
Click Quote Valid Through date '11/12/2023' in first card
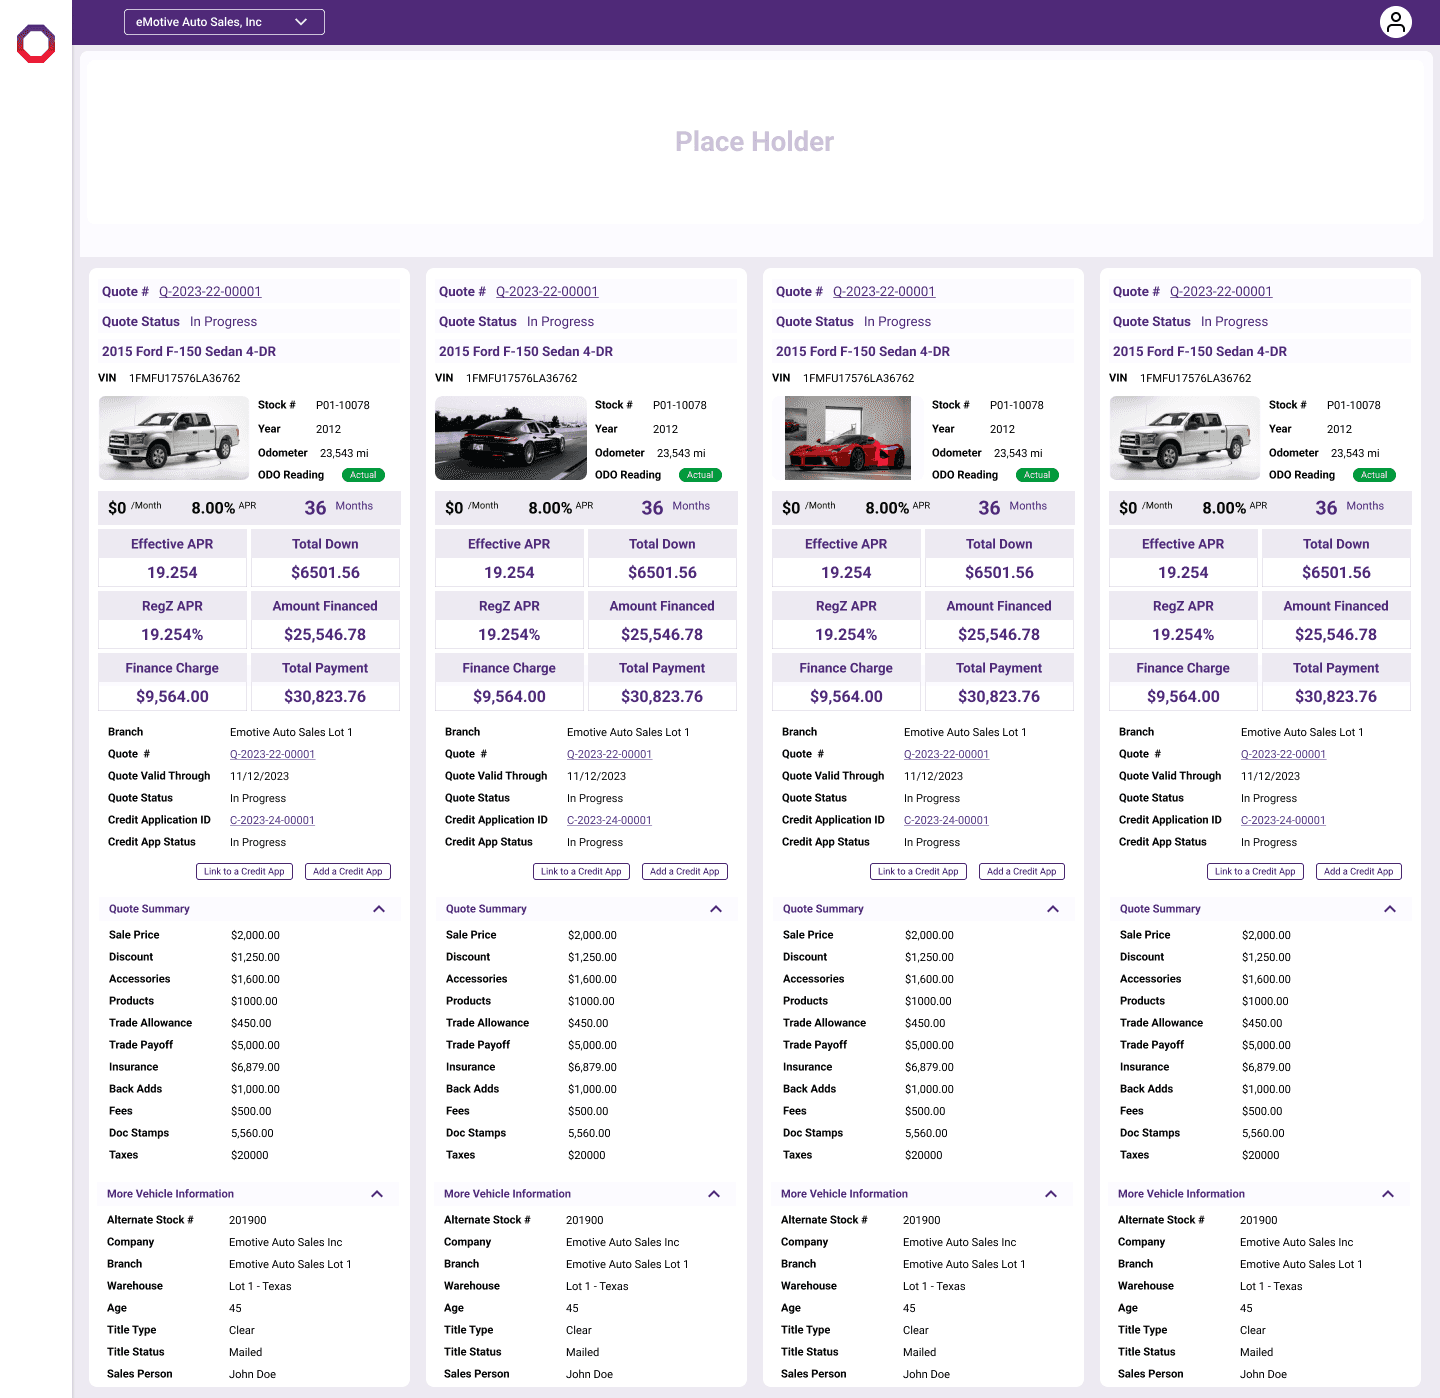[x=259, y=776]
